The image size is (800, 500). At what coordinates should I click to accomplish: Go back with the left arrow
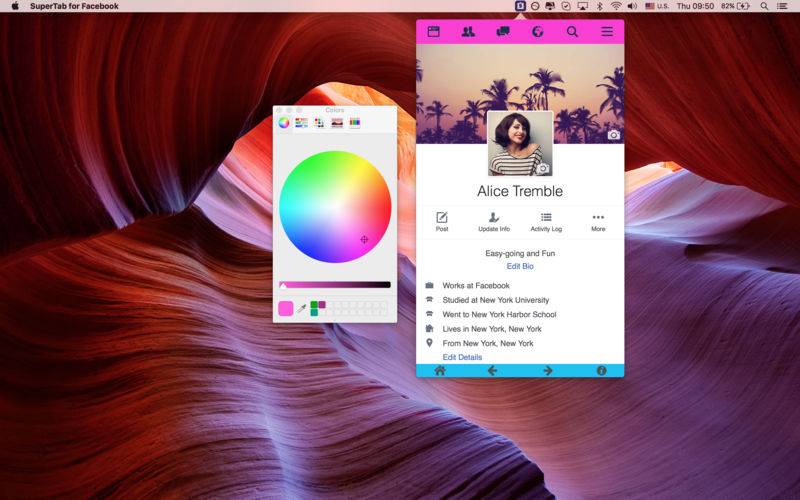[x=492, y=370]
